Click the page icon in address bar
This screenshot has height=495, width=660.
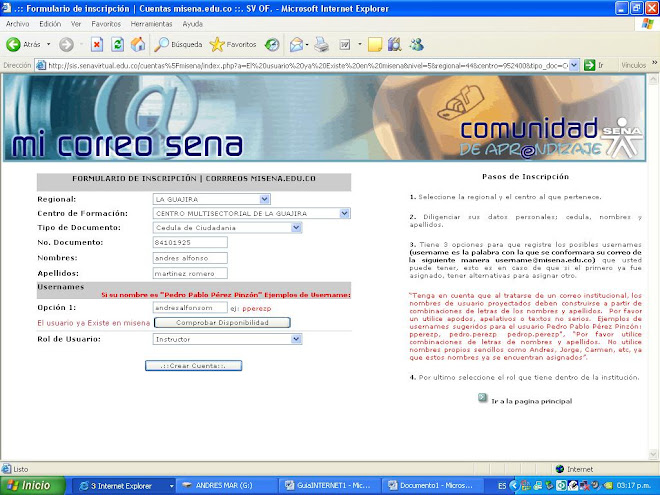click(x=41, y=65)
